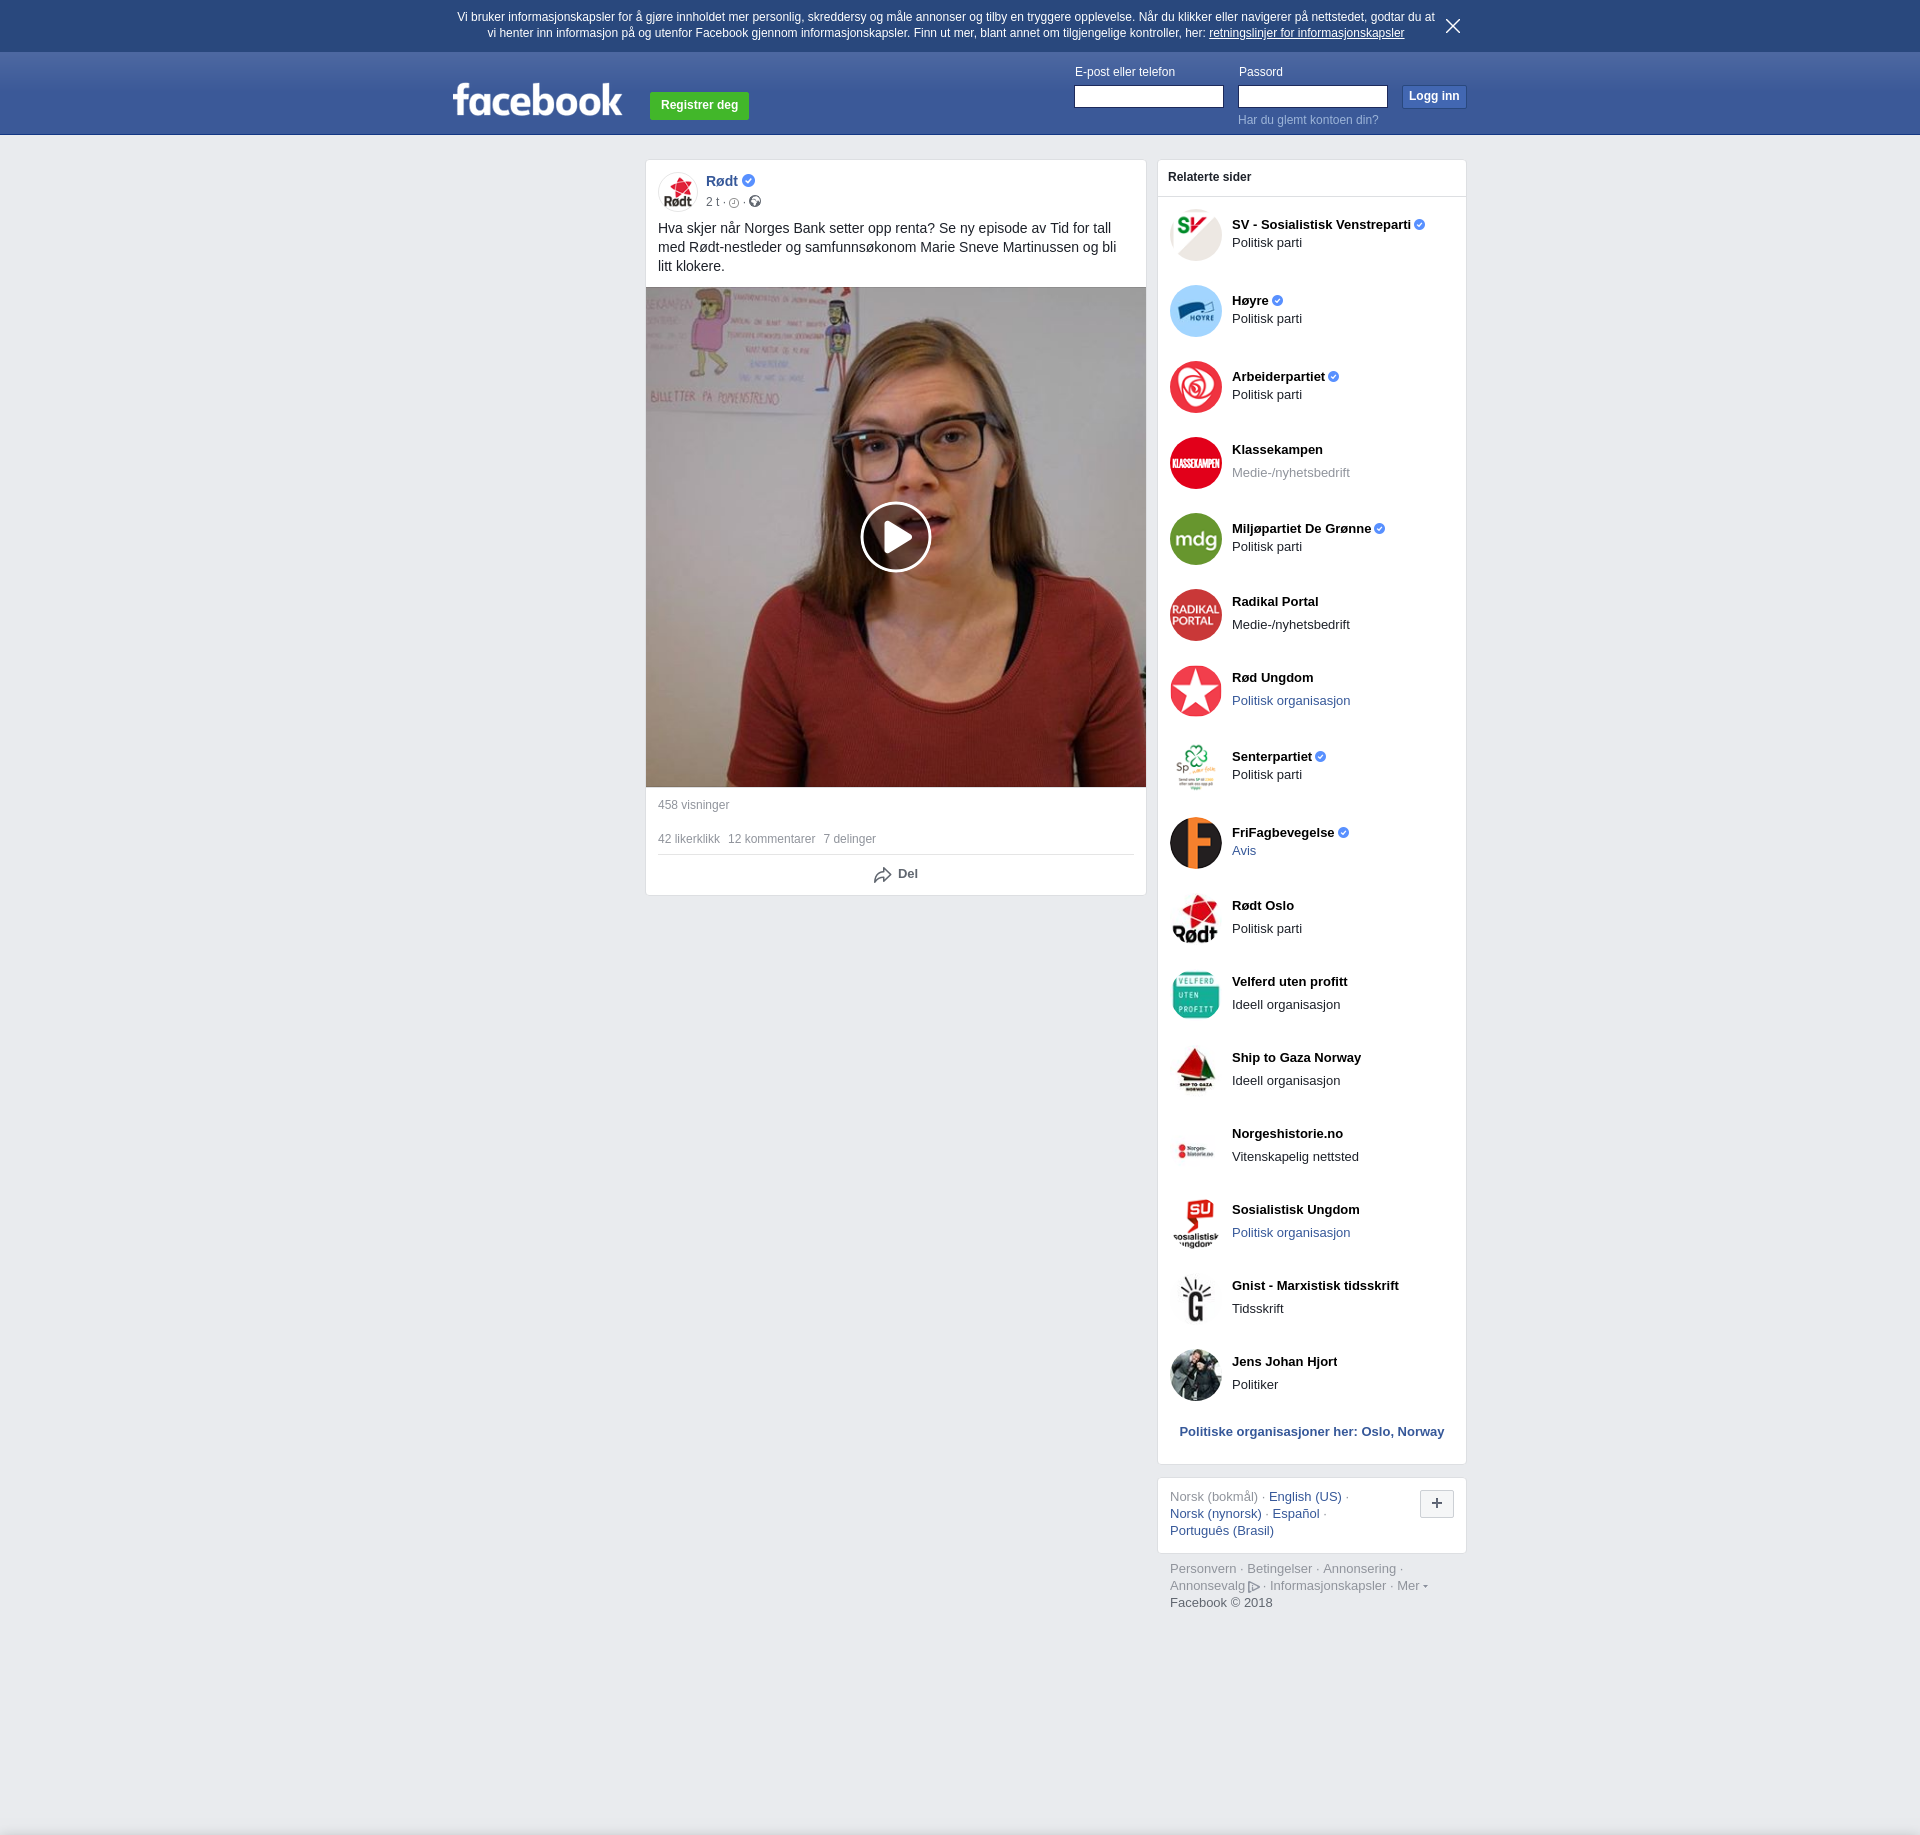Open Høyre page name link
1920x1835 pixels.
[x=1250, y=301]
